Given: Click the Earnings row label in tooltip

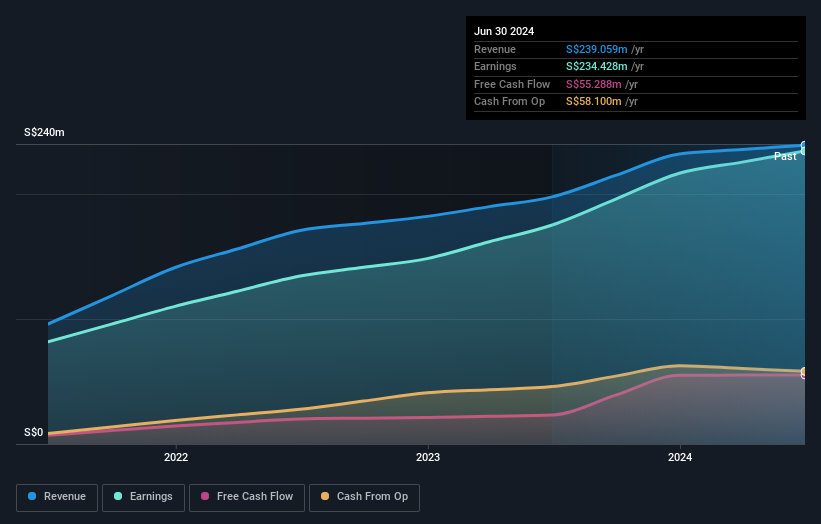Looking at the screenshot, I should click(x=495, y=66).
